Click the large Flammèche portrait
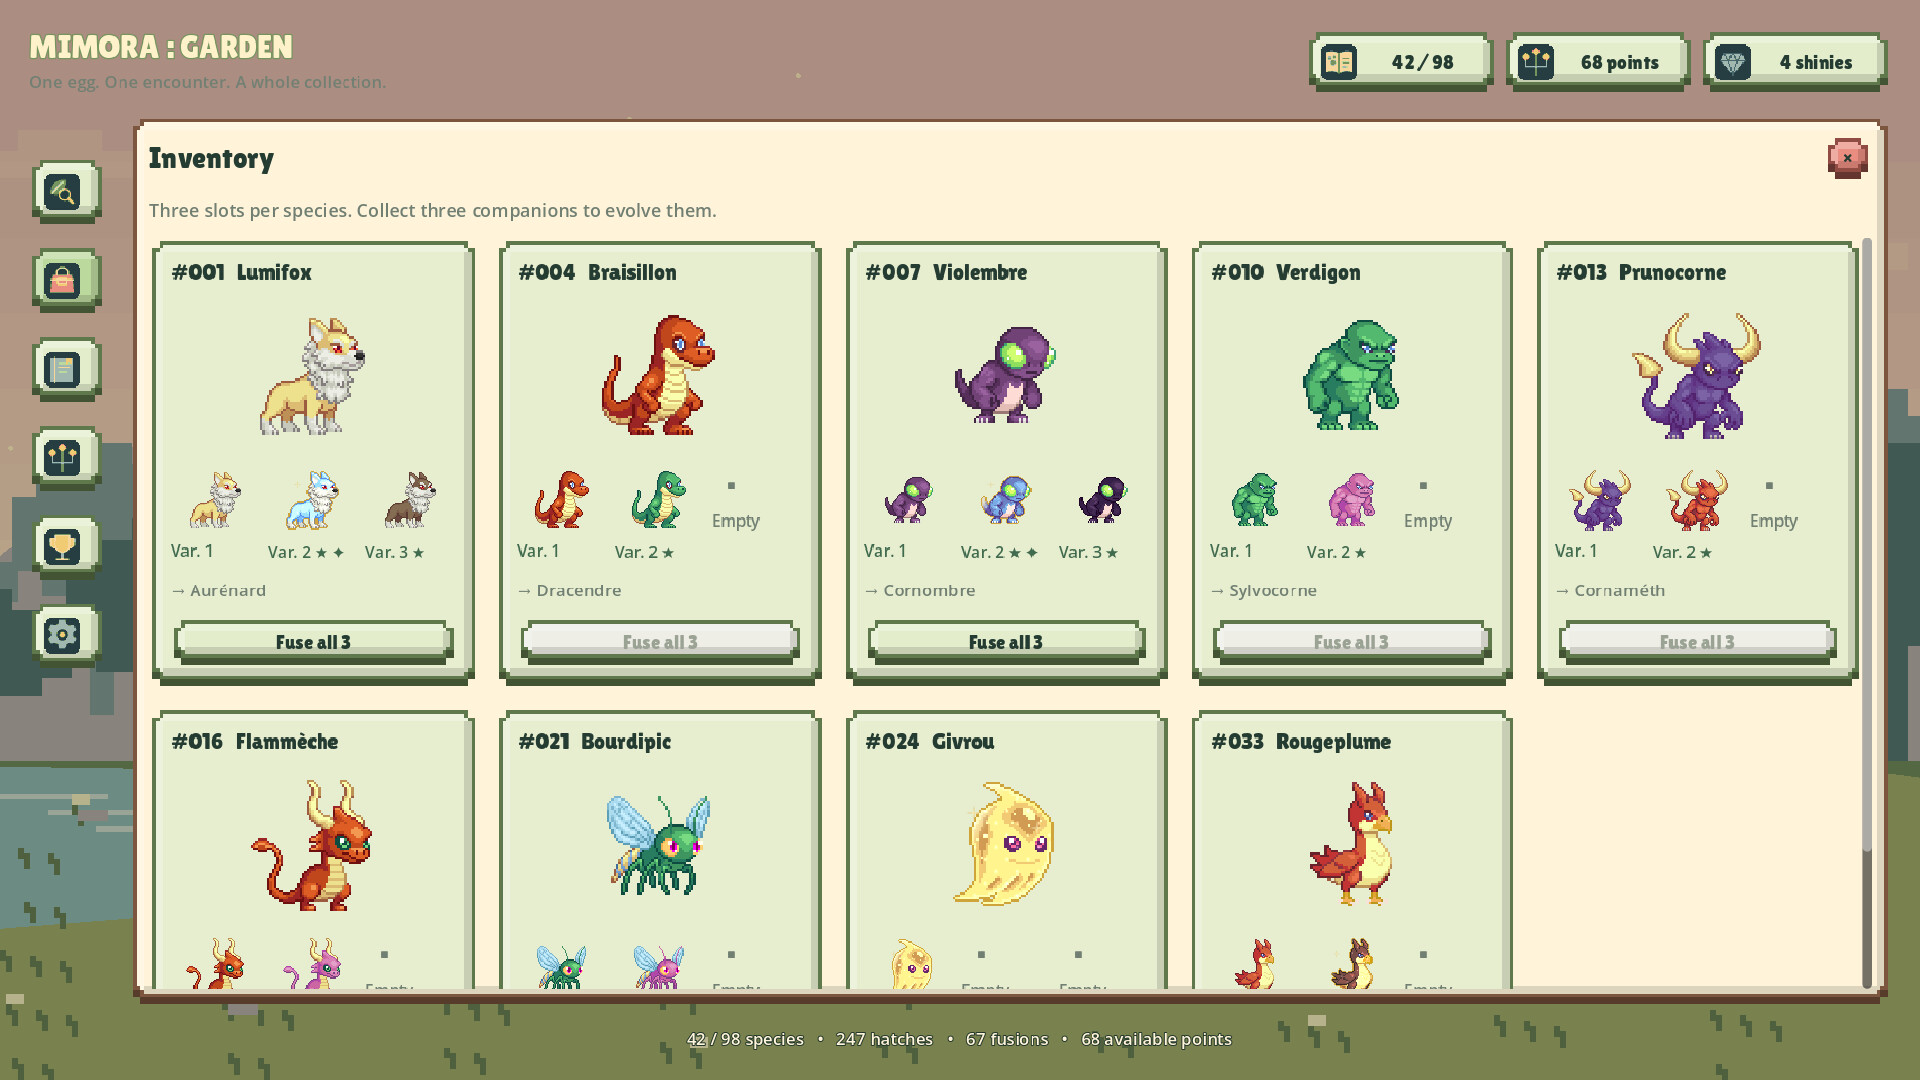The height and width of the screenshot is (1080, 1920). tap(312, 845)
